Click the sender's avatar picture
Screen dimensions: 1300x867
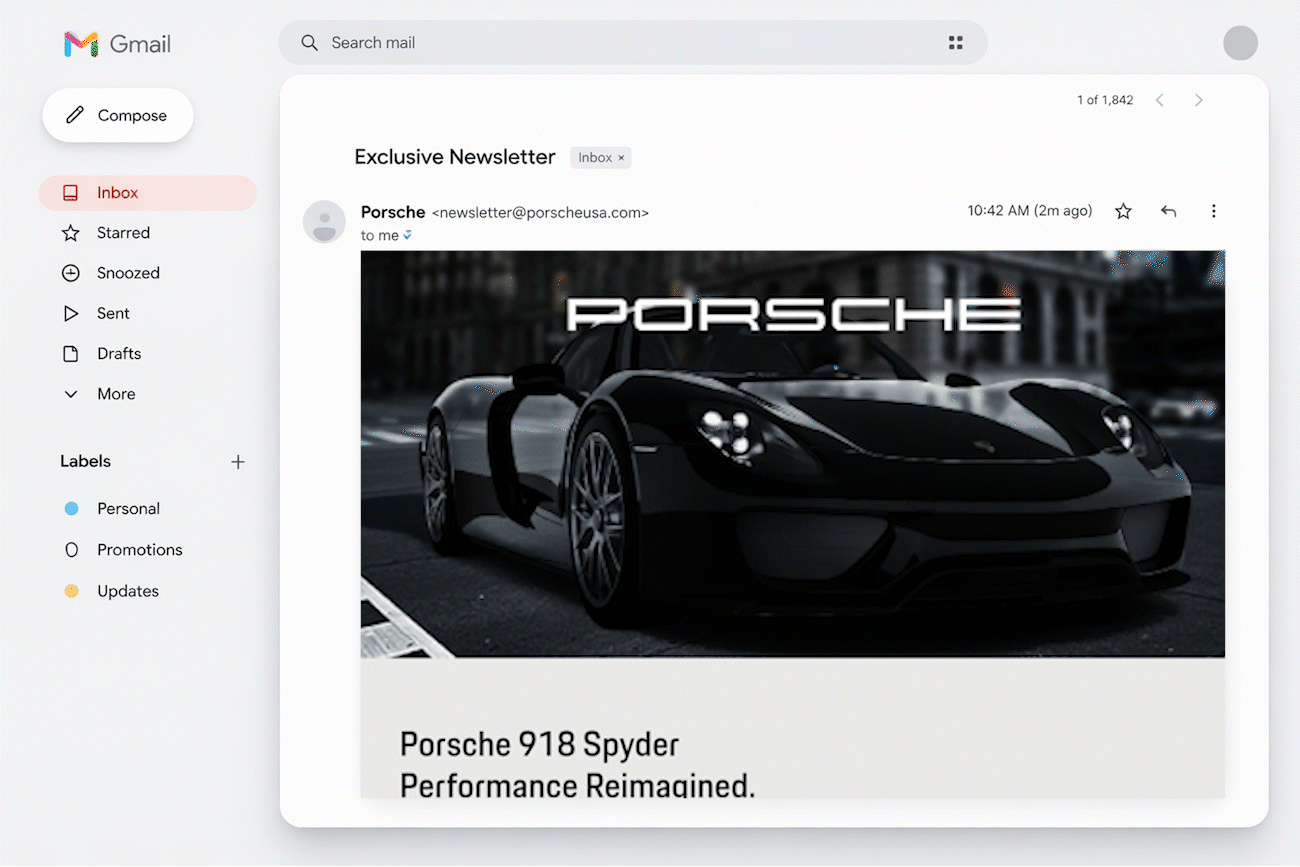click(324, 222)
